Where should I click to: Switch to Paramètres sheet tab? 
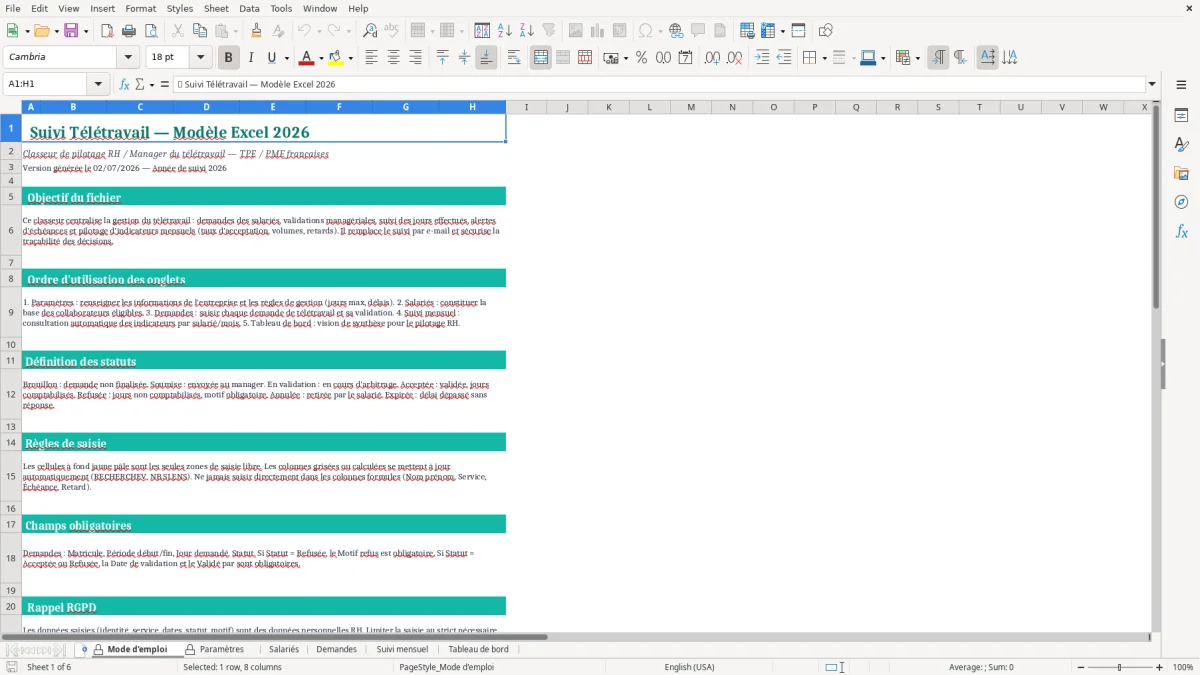click(221, 649)
